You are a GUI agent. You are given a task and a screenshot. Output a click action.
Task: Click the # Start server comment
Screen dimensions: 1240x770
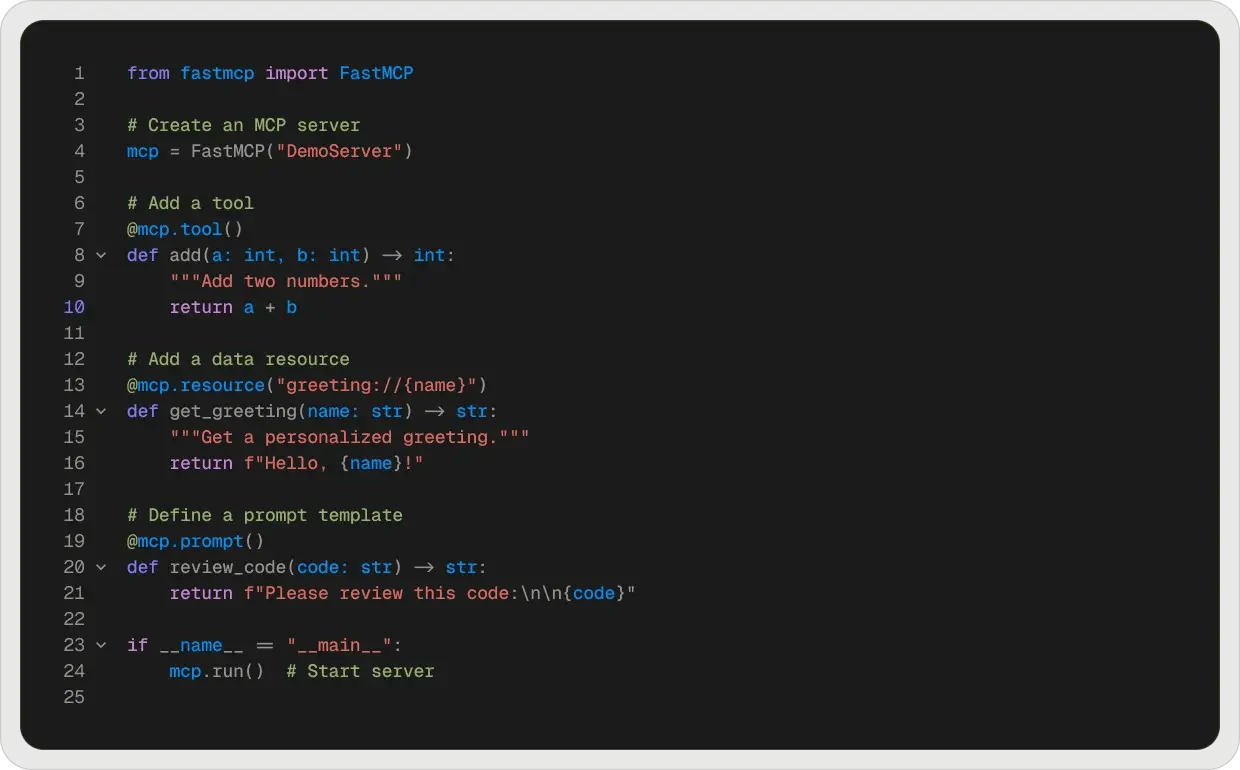click(x=360, y=671)
